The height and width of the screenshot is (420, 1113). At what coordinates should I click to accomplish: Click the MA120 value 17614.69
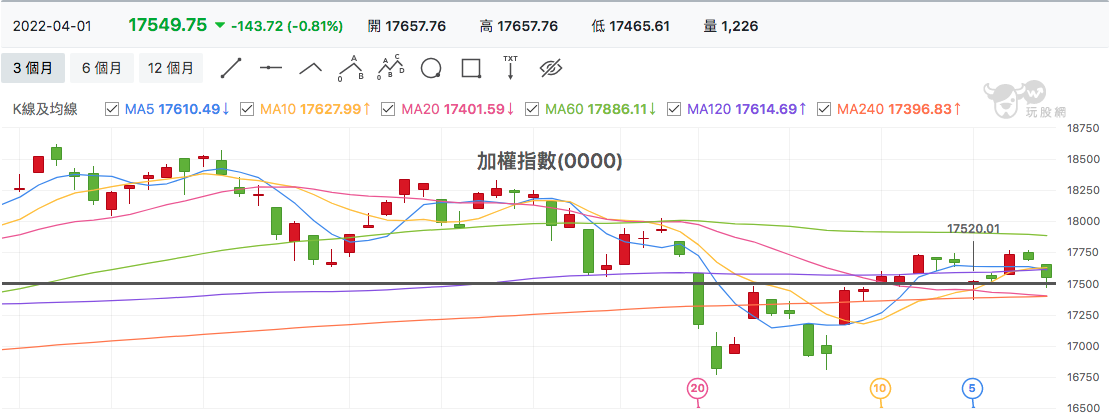click(765, 109)
